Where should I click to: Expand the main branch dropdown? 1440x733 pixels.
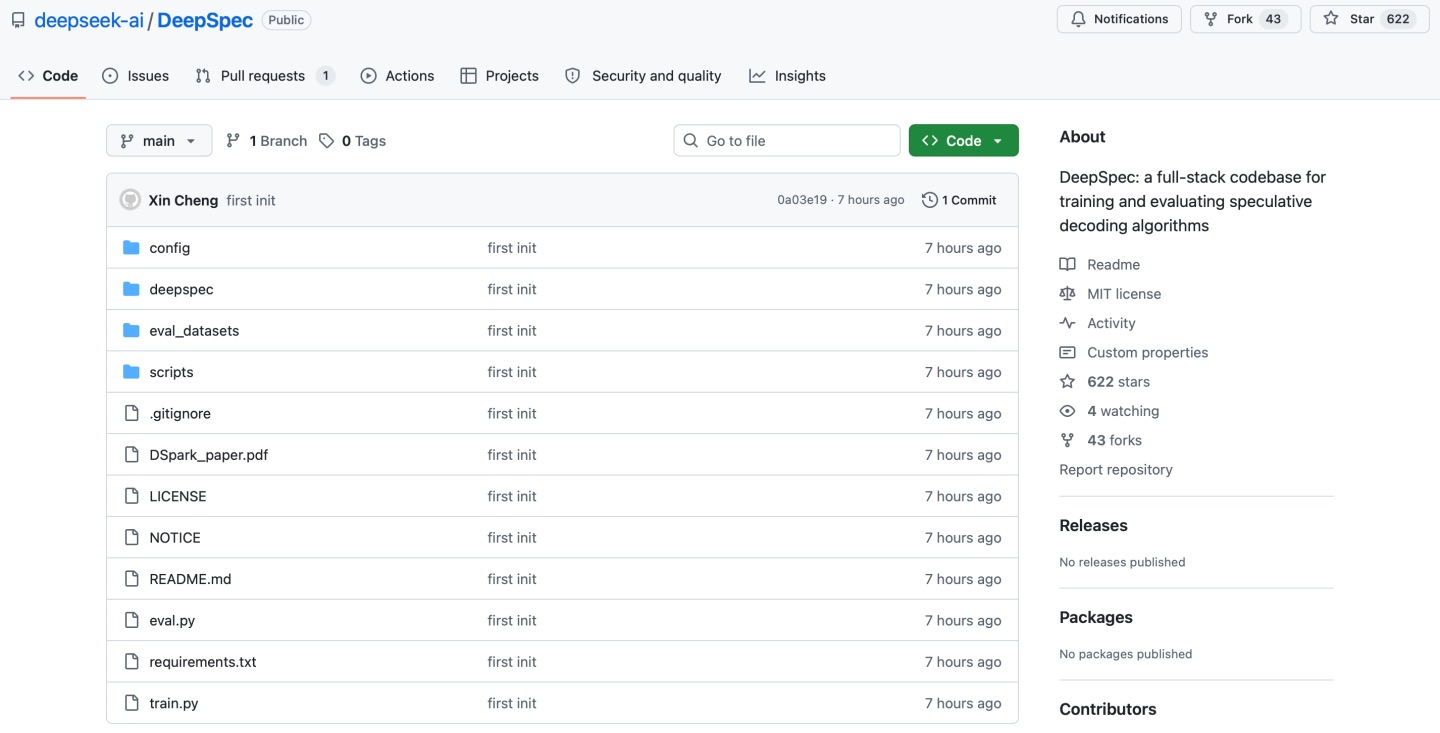click(159, 141)
